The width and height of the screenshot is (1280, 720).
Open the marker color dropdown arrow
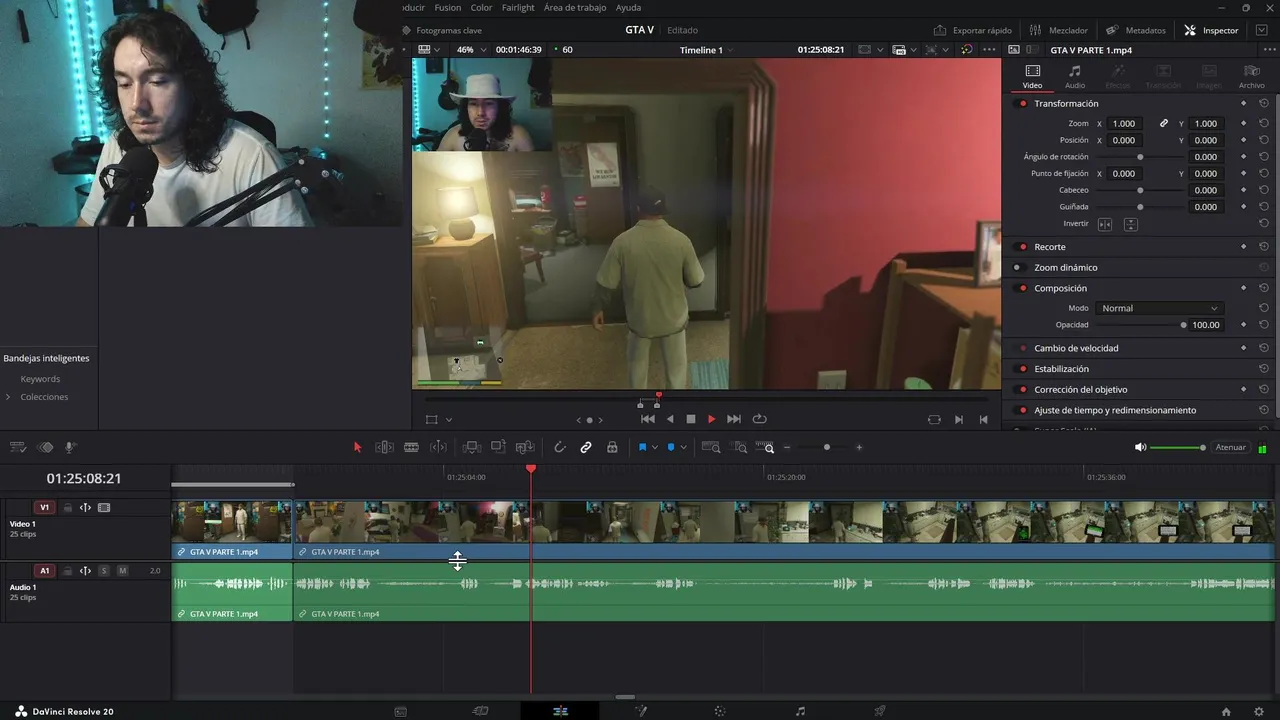click(683, 447)
